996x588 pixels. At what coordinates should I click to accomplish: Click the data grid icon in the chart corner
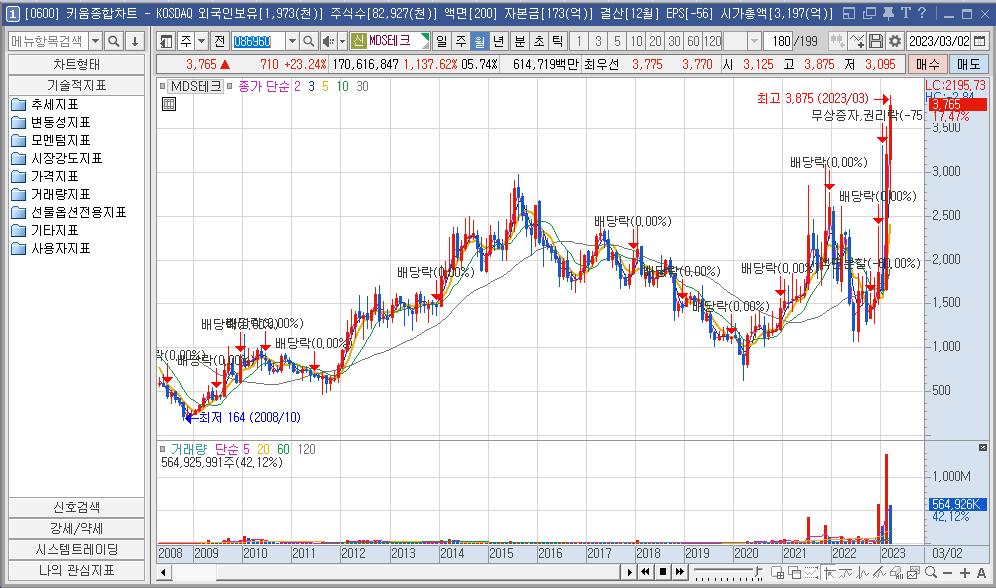click(x=169, y=104)
